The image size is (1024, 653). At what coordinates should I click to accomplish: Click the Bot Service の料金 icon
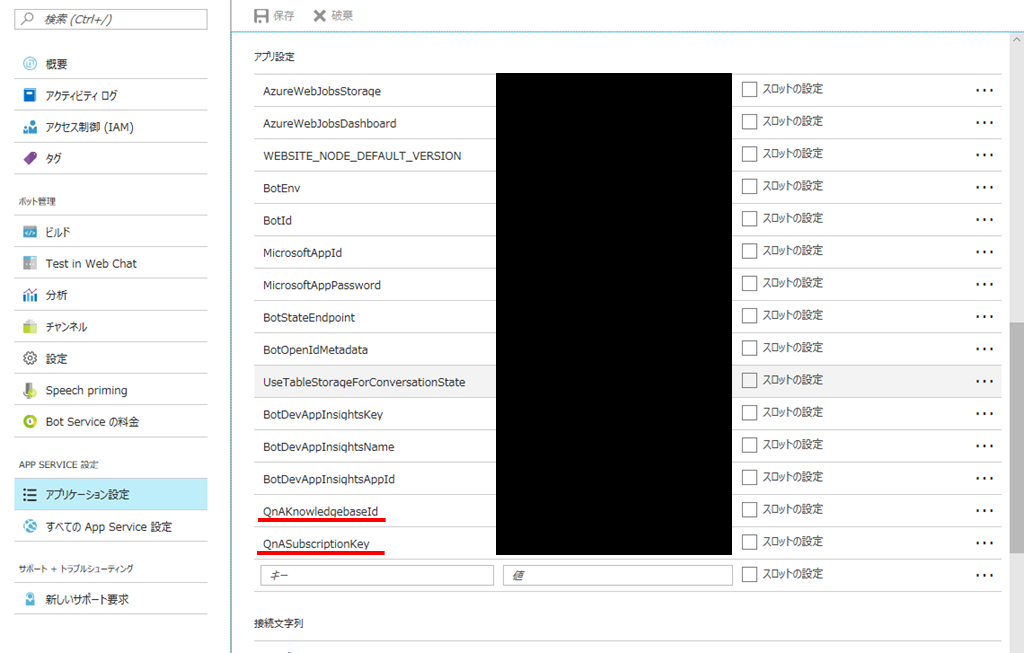click(30, 421)
